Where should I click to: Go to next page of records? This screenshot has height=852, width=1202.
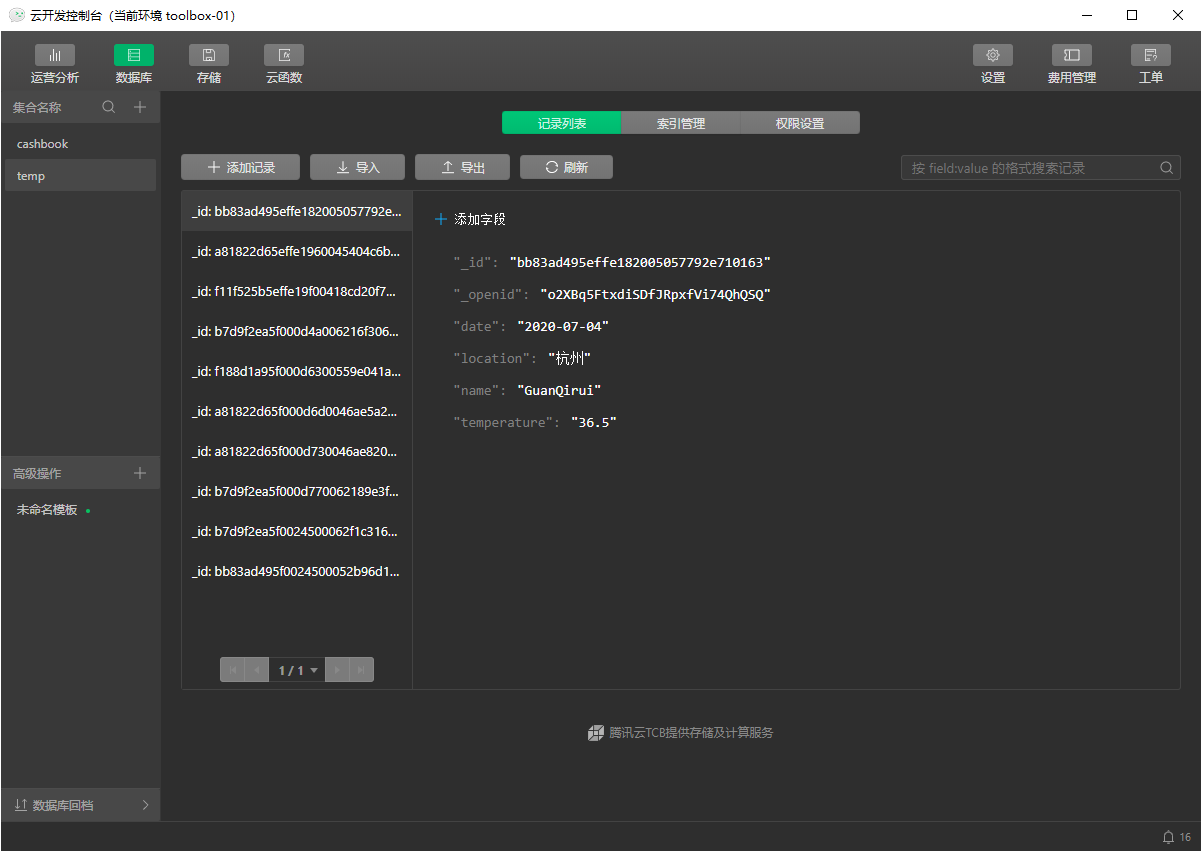click(x=337, y=670)
